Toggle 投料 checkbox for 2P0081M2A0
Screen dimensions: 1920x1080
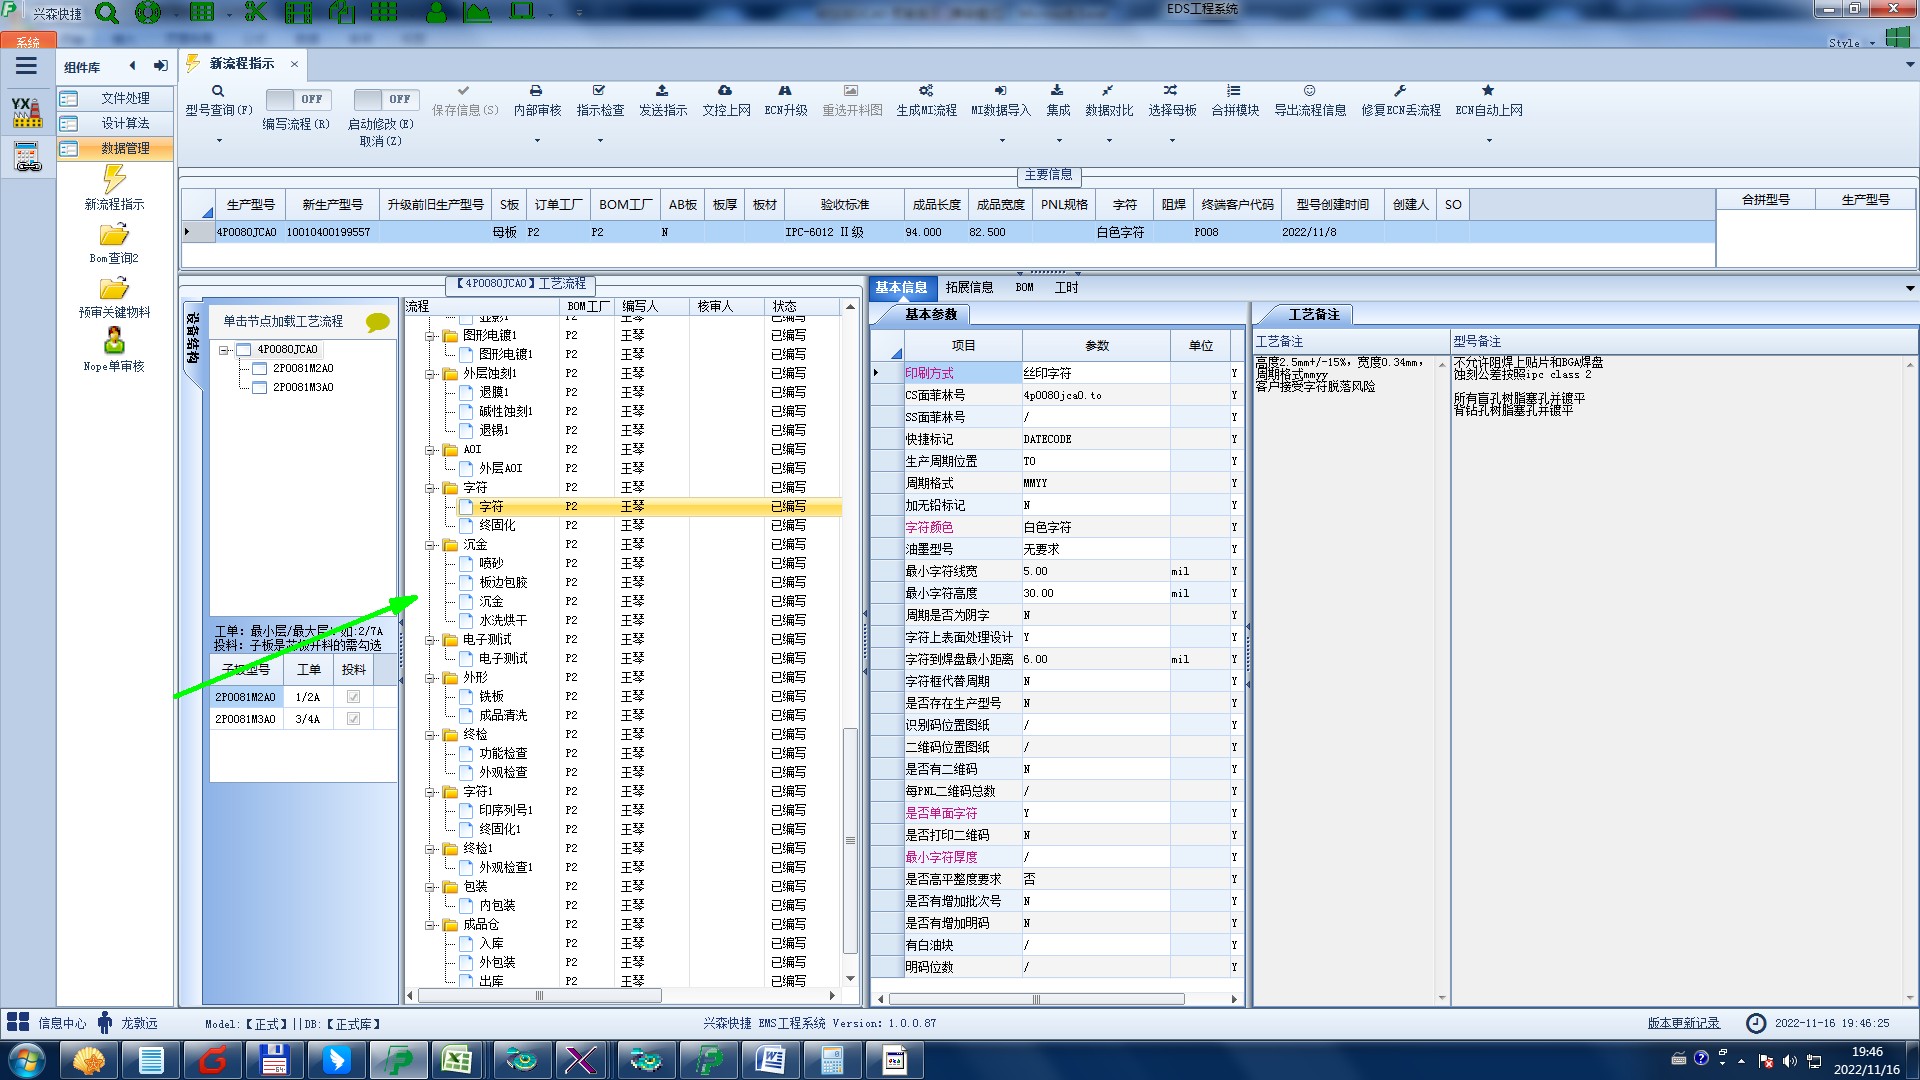point(353,697)
